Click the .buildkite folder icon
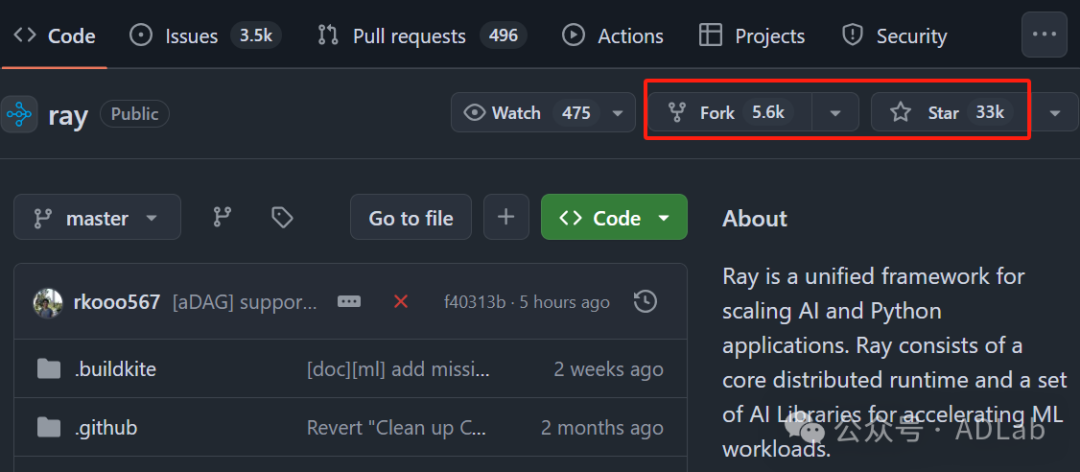 click(49, 369)
